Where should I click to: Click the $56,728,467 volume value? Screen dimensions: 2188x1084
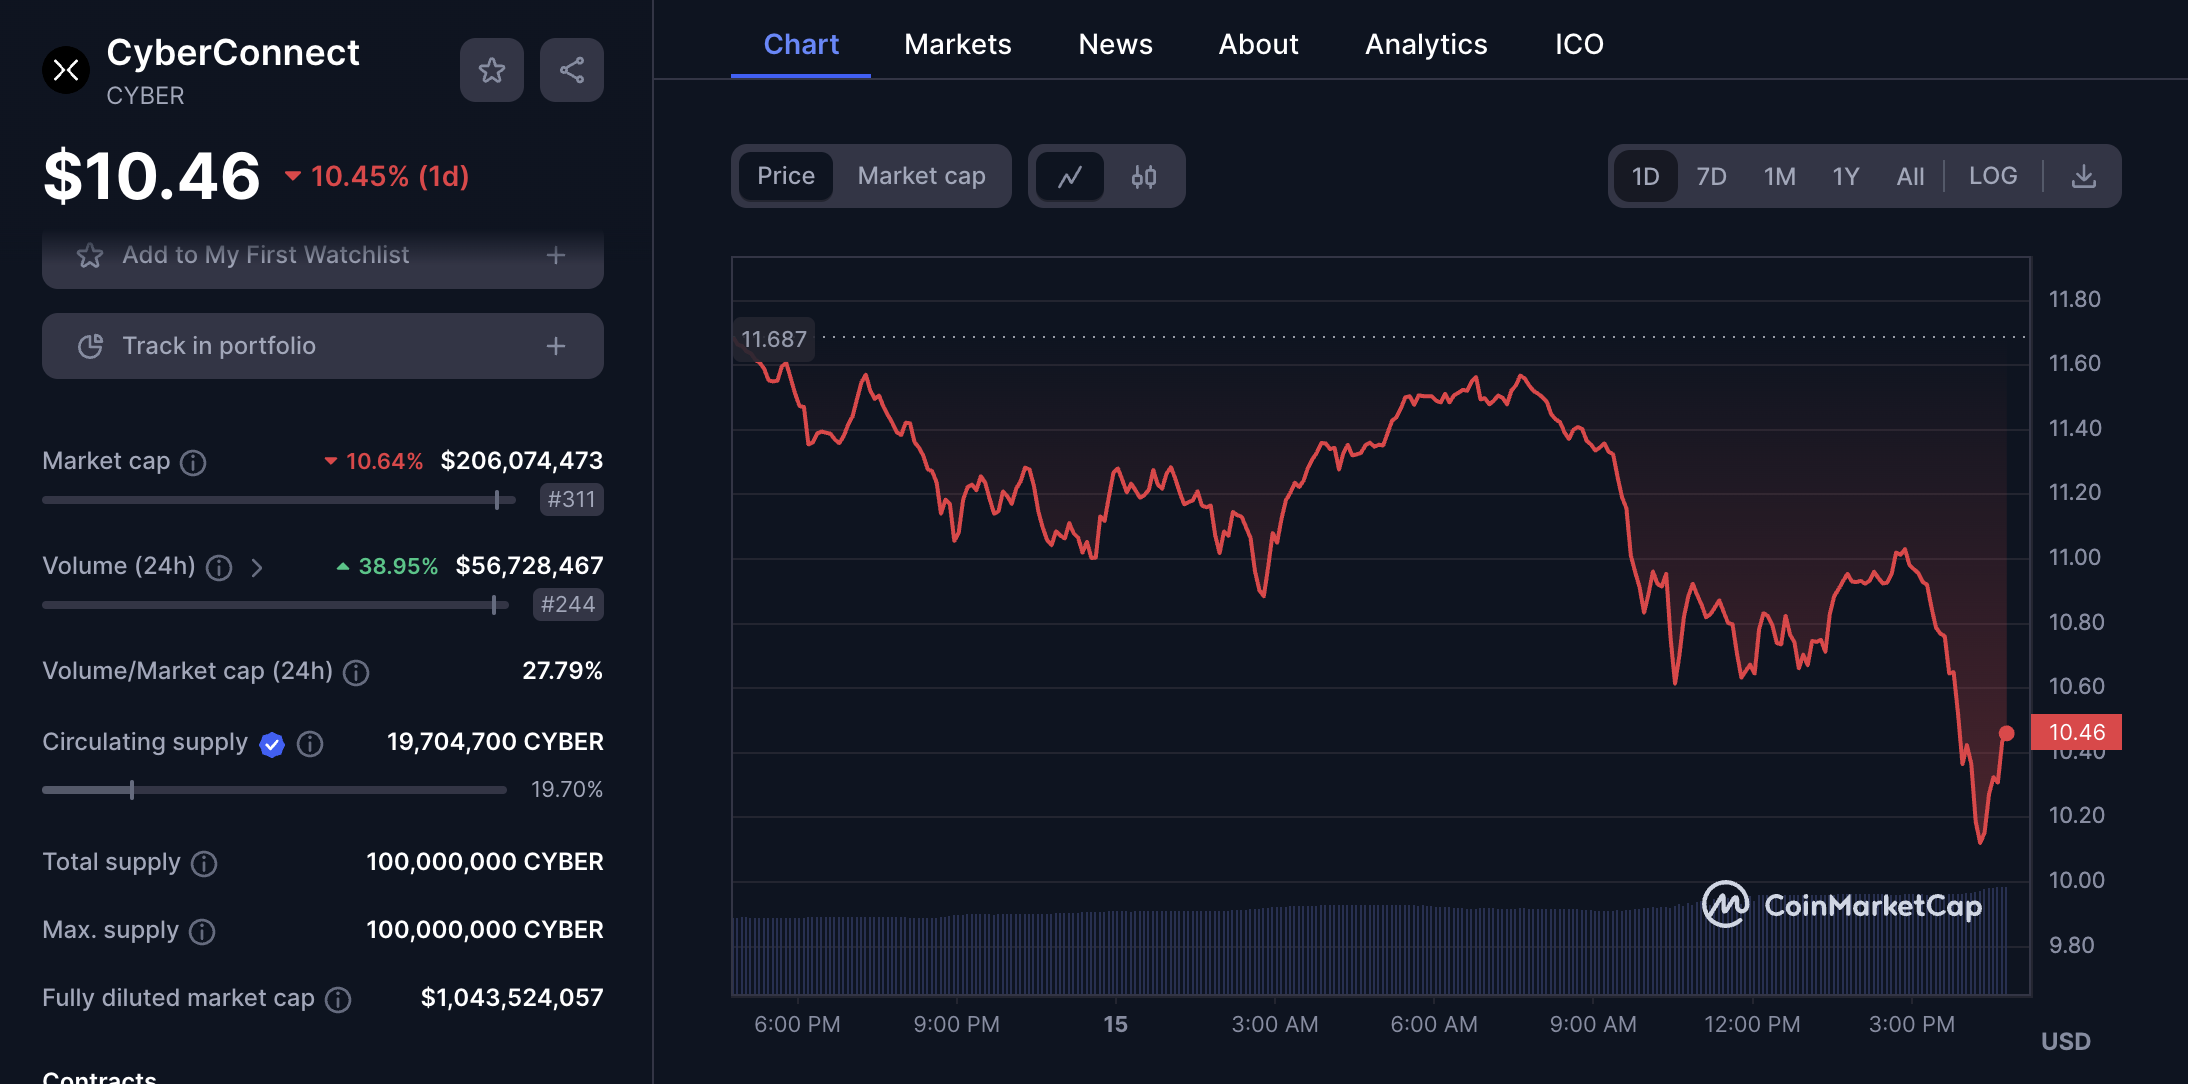pyautogui.click(x=529, y=565)
